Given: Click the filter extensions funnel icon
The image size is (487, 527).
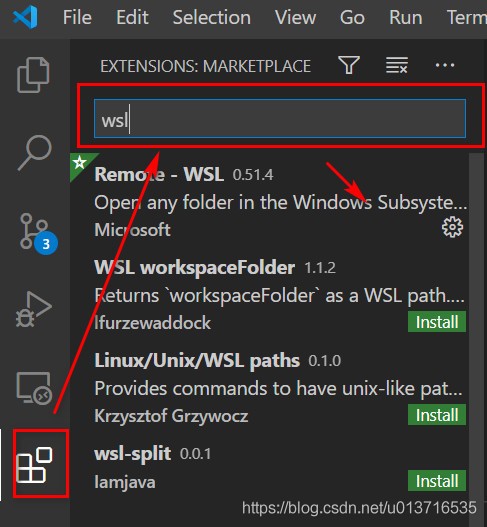Looking at the screenshot, I should (349, 65).
